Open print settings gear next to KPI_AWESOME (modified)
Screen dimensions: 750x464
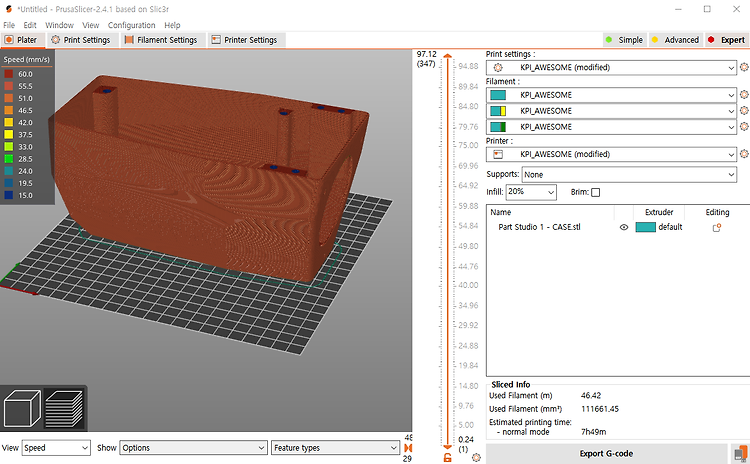click(744, 67)
